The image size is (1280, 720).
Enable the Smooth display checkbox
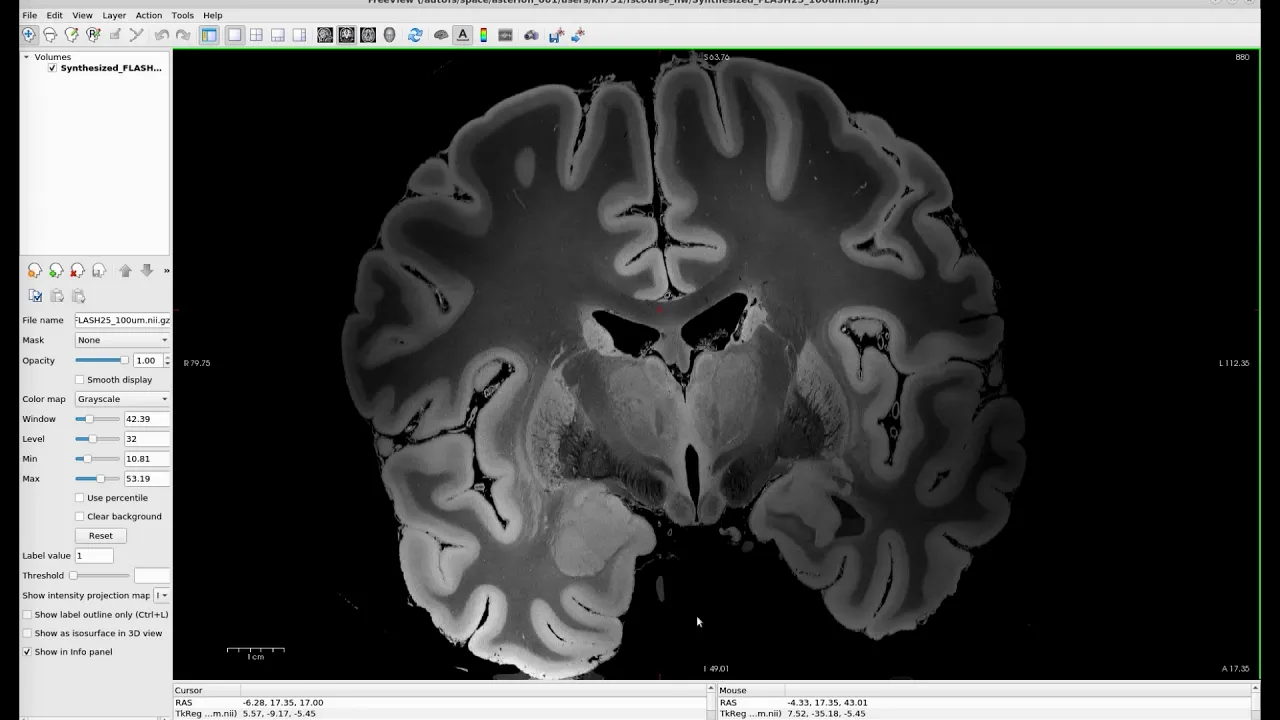tap(79, 380)
